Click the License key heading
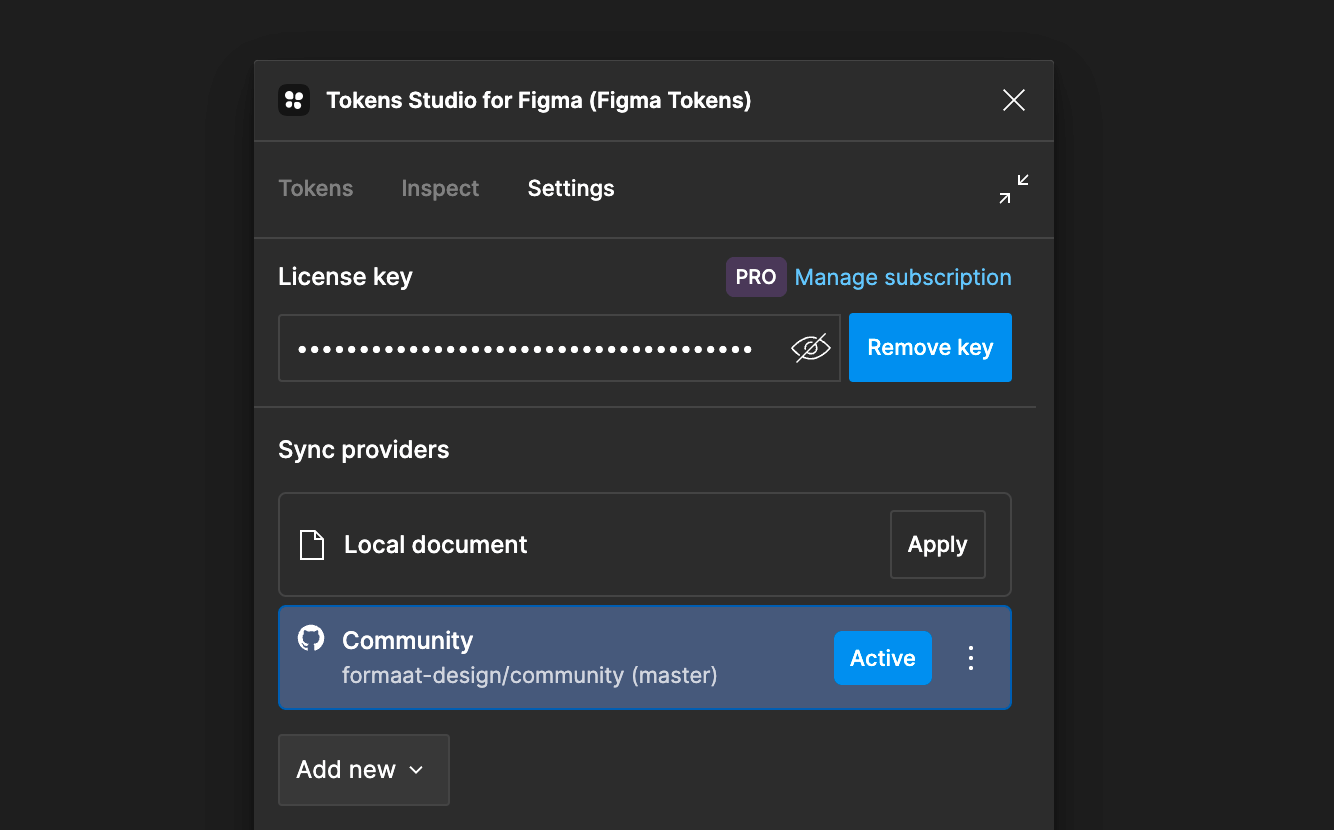This screenshot has height=830, width=1334. click(x=345, y=277)
